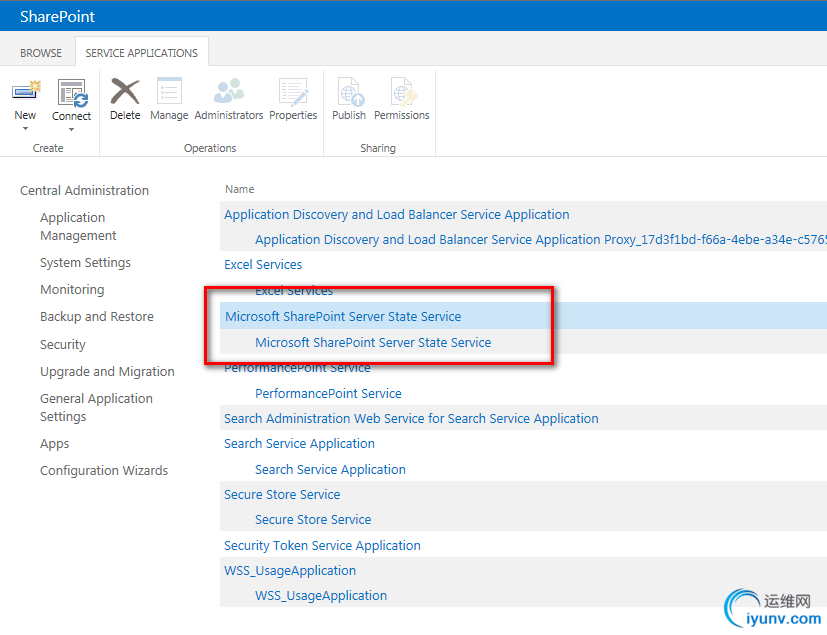Viewport: 827px width, 635px height.
Task: Open Properties from the ribbon
Action: coord(293,93)
